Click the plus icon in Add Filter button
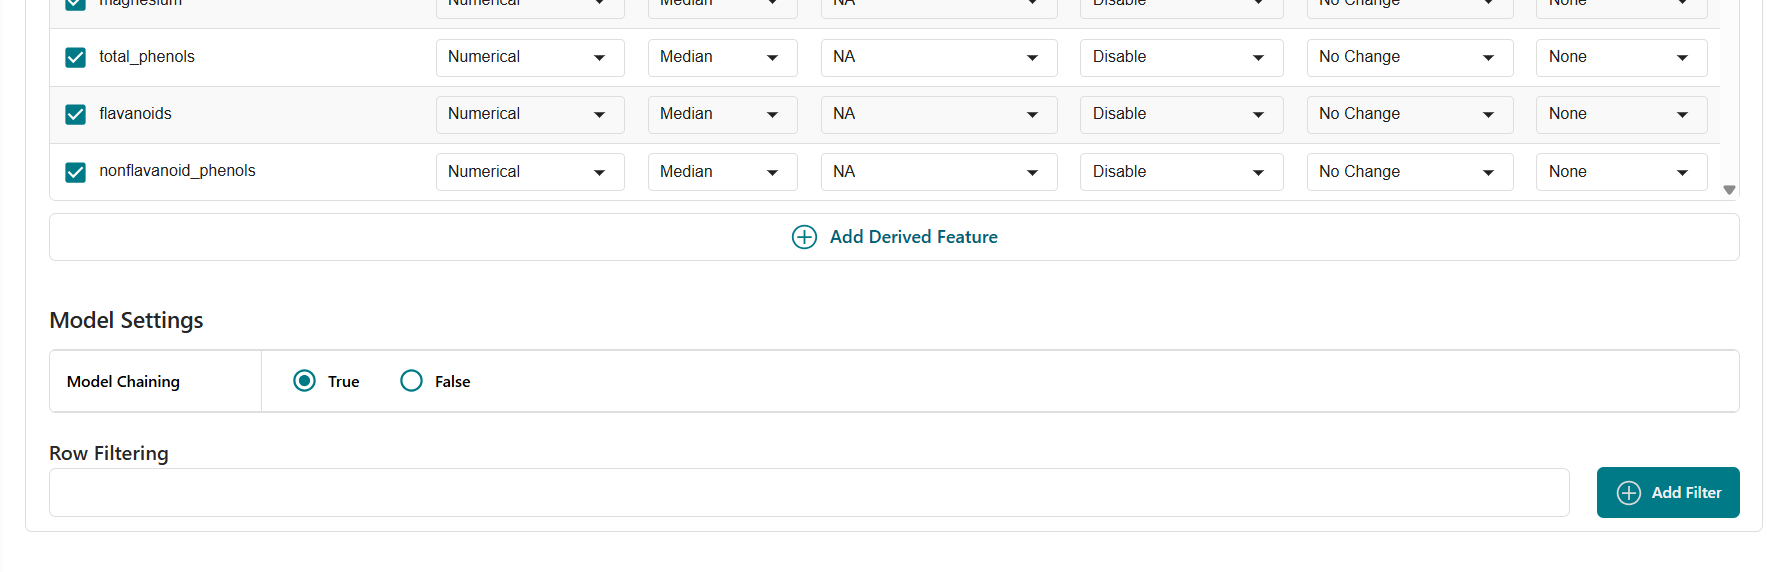 pos(1629,493)
